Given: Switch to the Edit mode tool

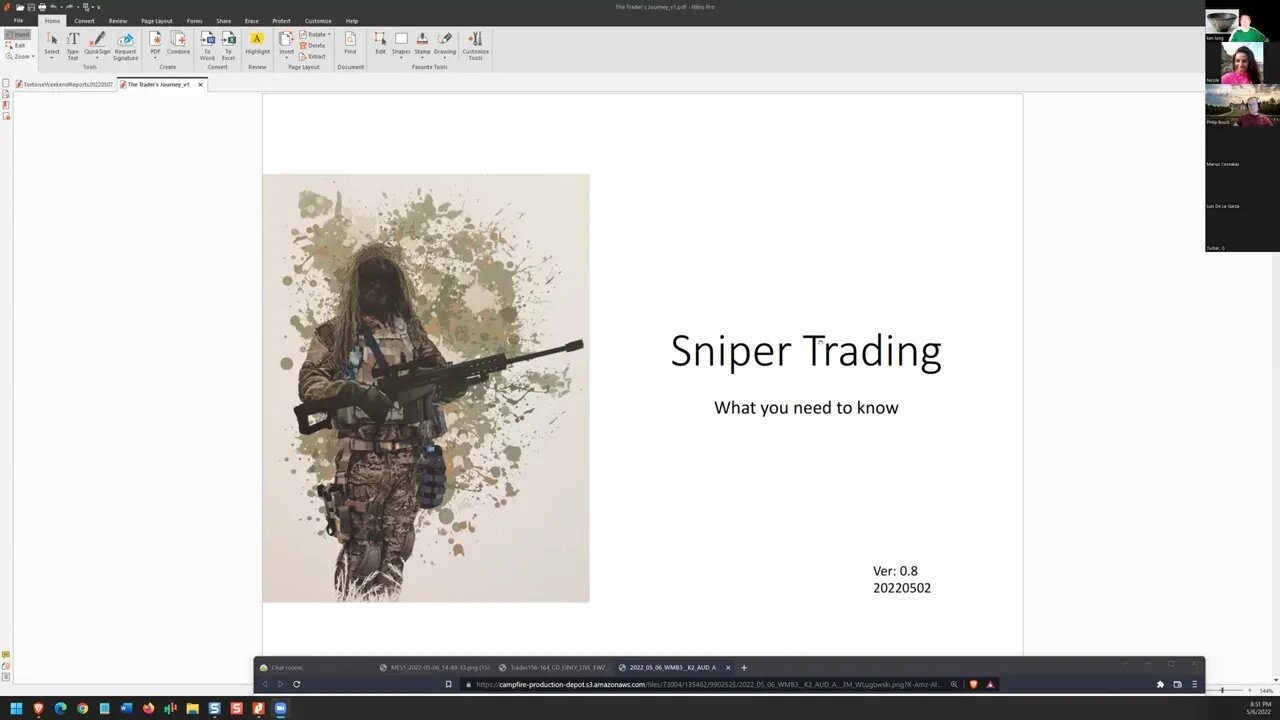Looking at the screenshot, I should 16,45.
